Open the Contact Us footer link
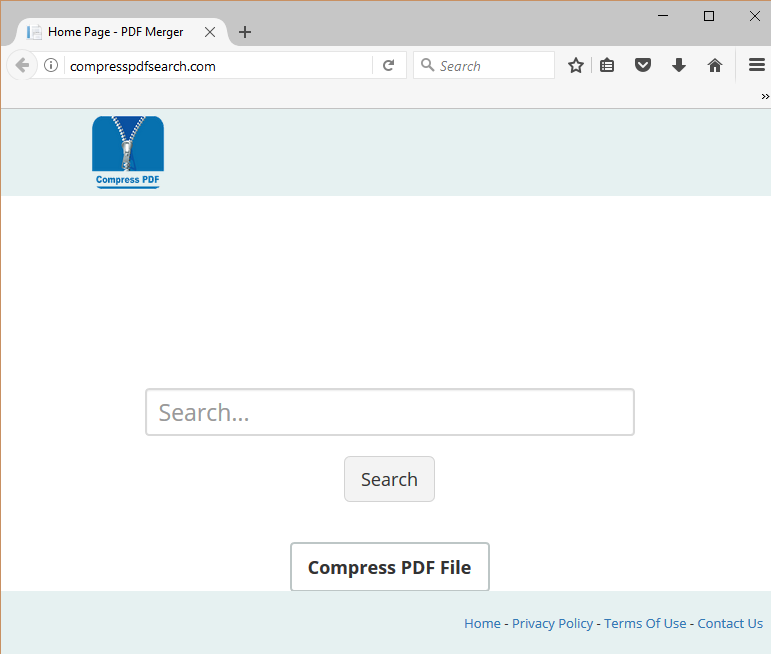The height and width of the screenshot is (654, 771). coord(730,624)
